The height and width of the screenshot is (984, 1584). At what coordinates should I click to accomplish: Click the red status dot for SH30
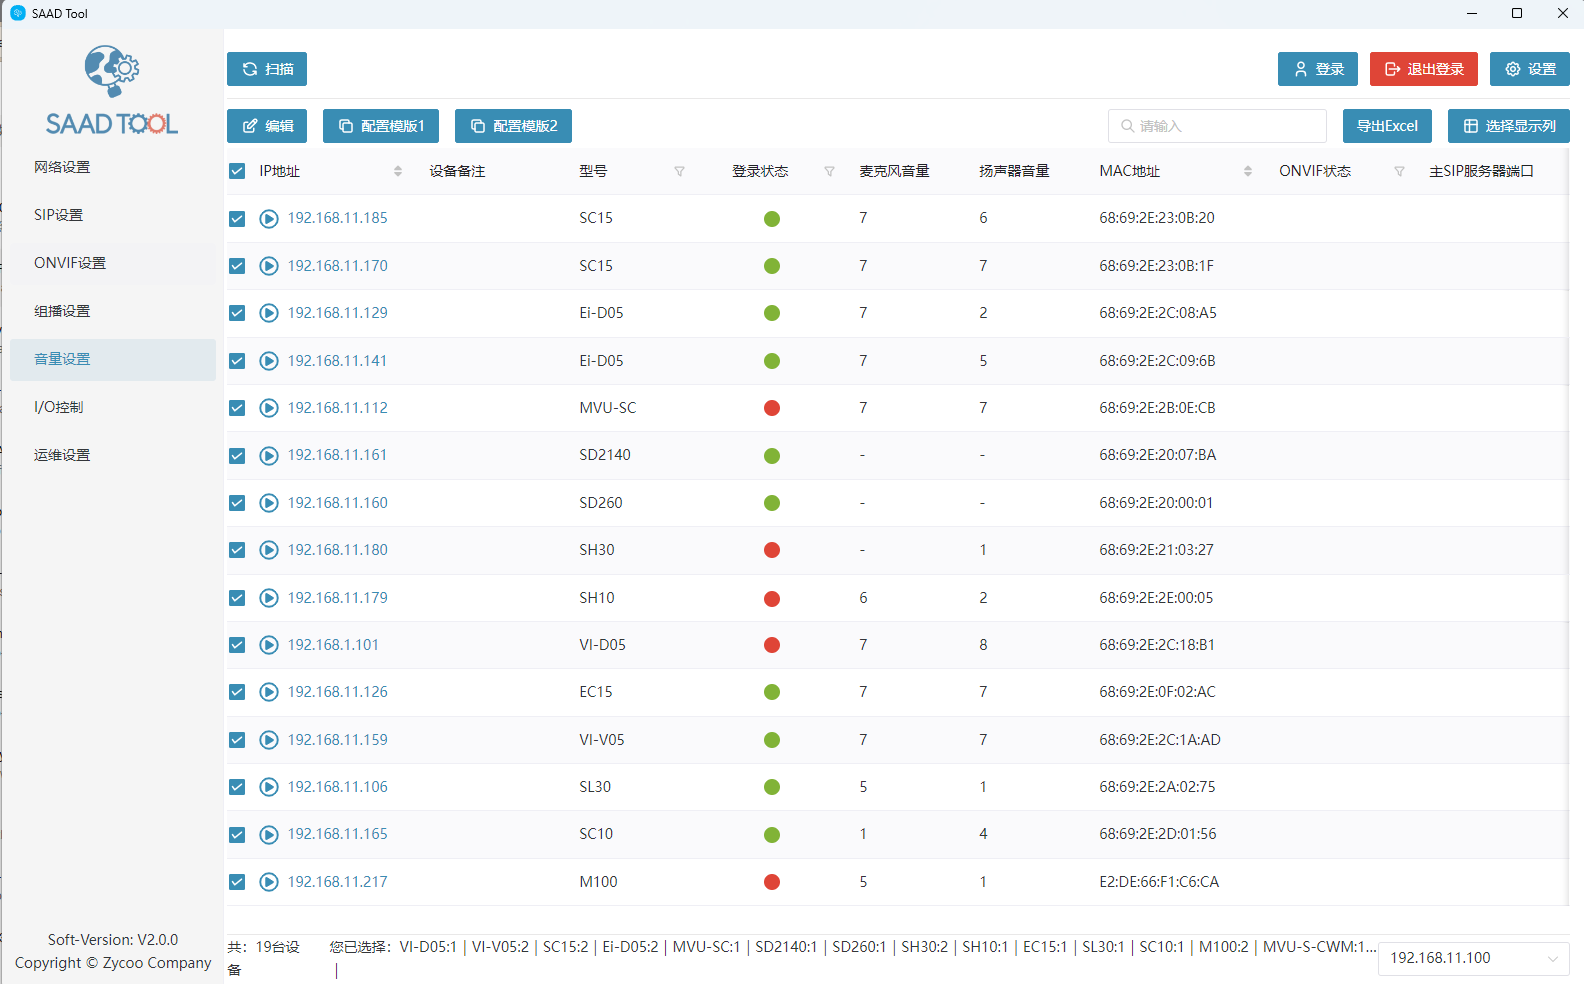pyautogui.click(x=772, y=550)
